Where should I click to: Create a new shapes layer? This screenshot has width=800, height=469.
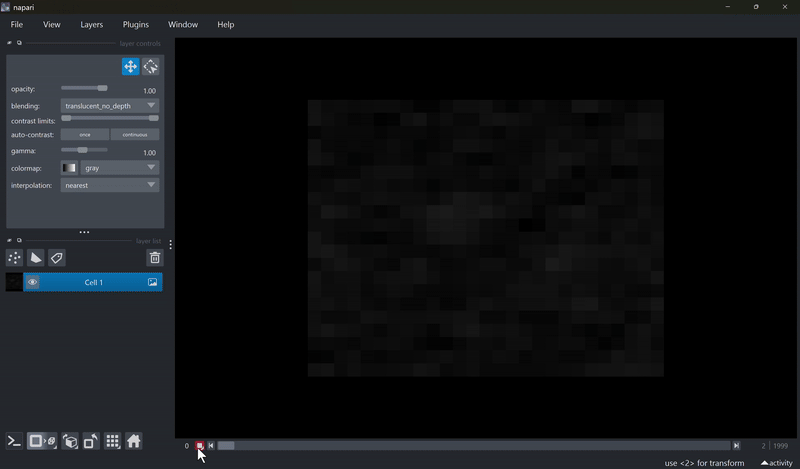click(x=36, y=258)
